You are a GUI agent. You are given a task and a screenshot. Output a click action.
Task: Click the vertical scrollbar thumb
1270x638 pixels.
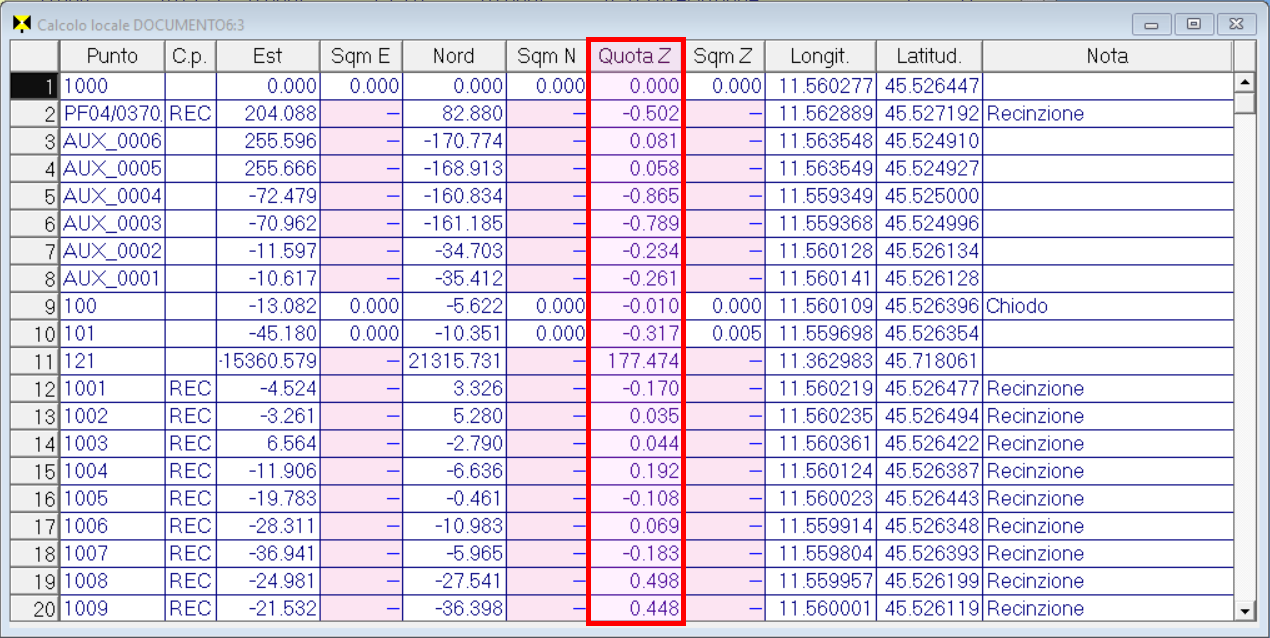click(x=1245, y=103)
